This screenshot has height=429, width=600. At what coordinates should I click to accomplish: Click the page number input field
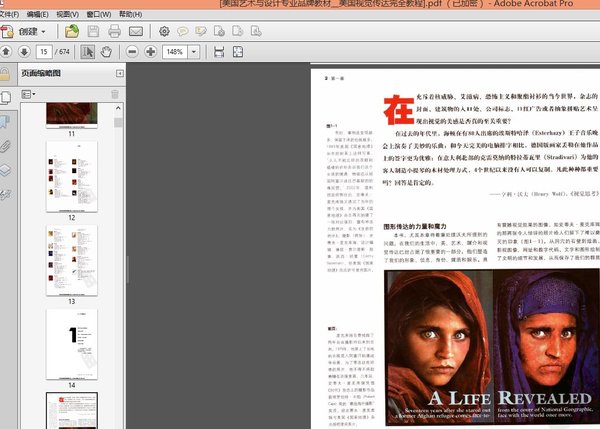click(44, 51)
